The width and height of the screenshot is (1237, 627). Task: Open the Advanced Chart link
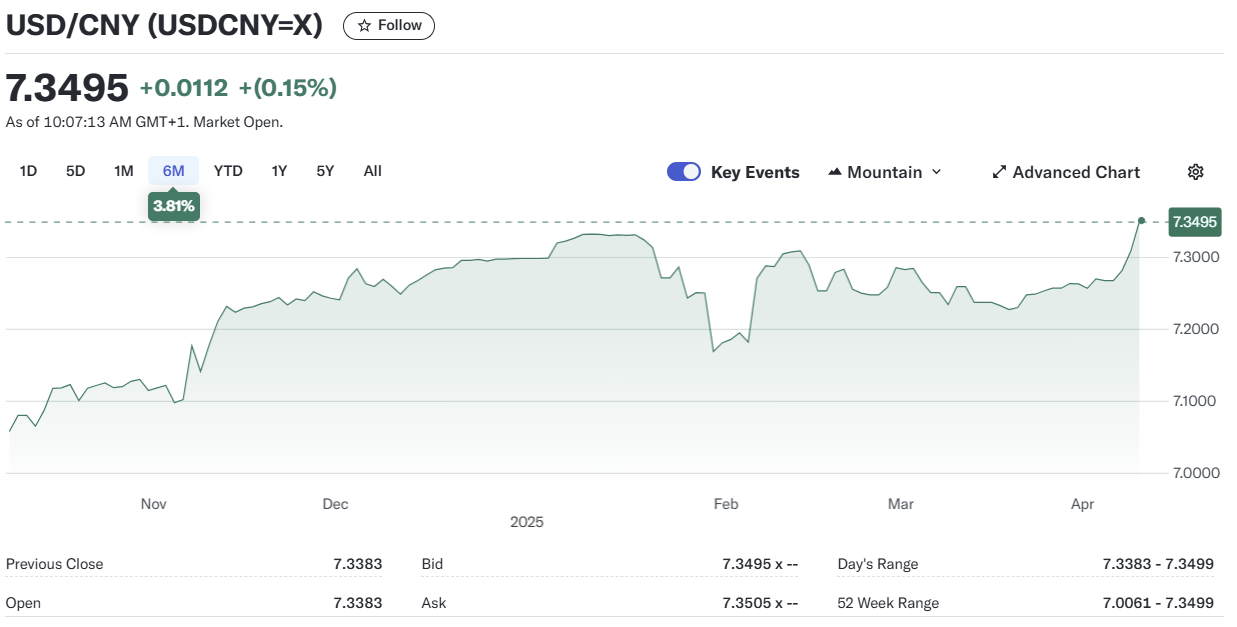(1075, 172)
